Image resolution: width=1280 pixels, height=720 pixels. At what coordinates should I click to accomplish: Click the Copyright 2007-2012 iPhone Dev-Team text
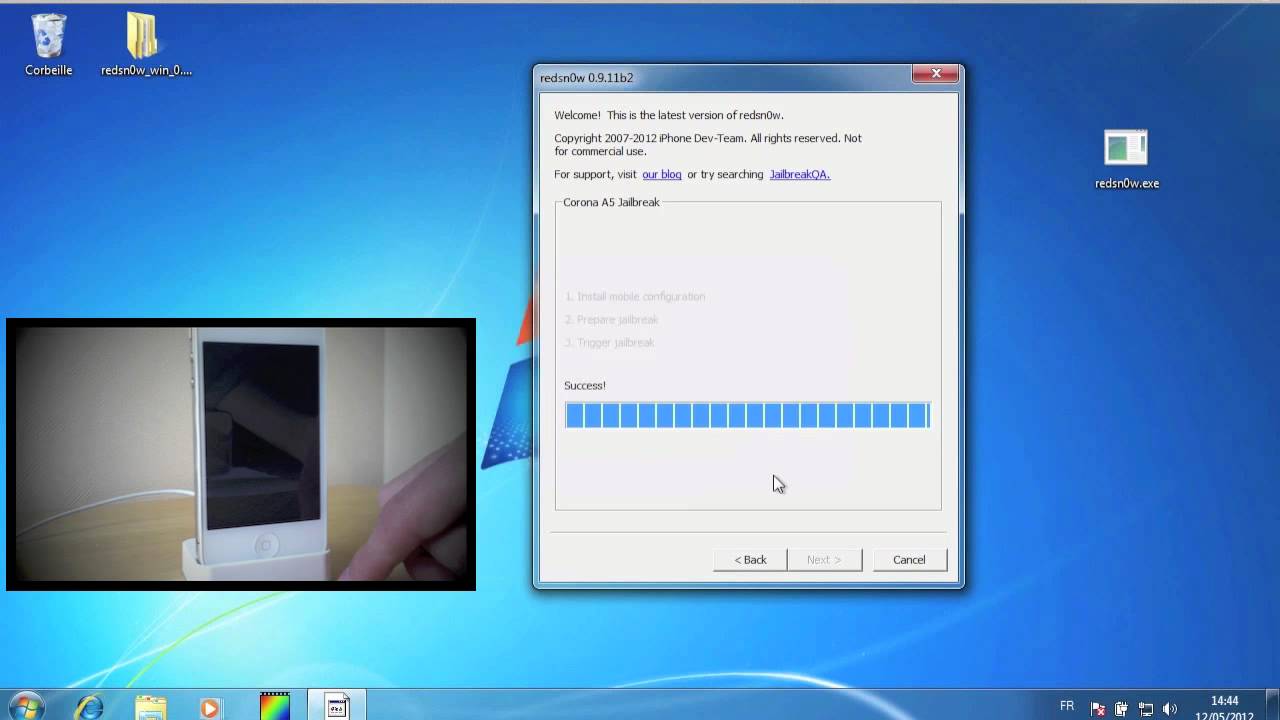(708, 144)
